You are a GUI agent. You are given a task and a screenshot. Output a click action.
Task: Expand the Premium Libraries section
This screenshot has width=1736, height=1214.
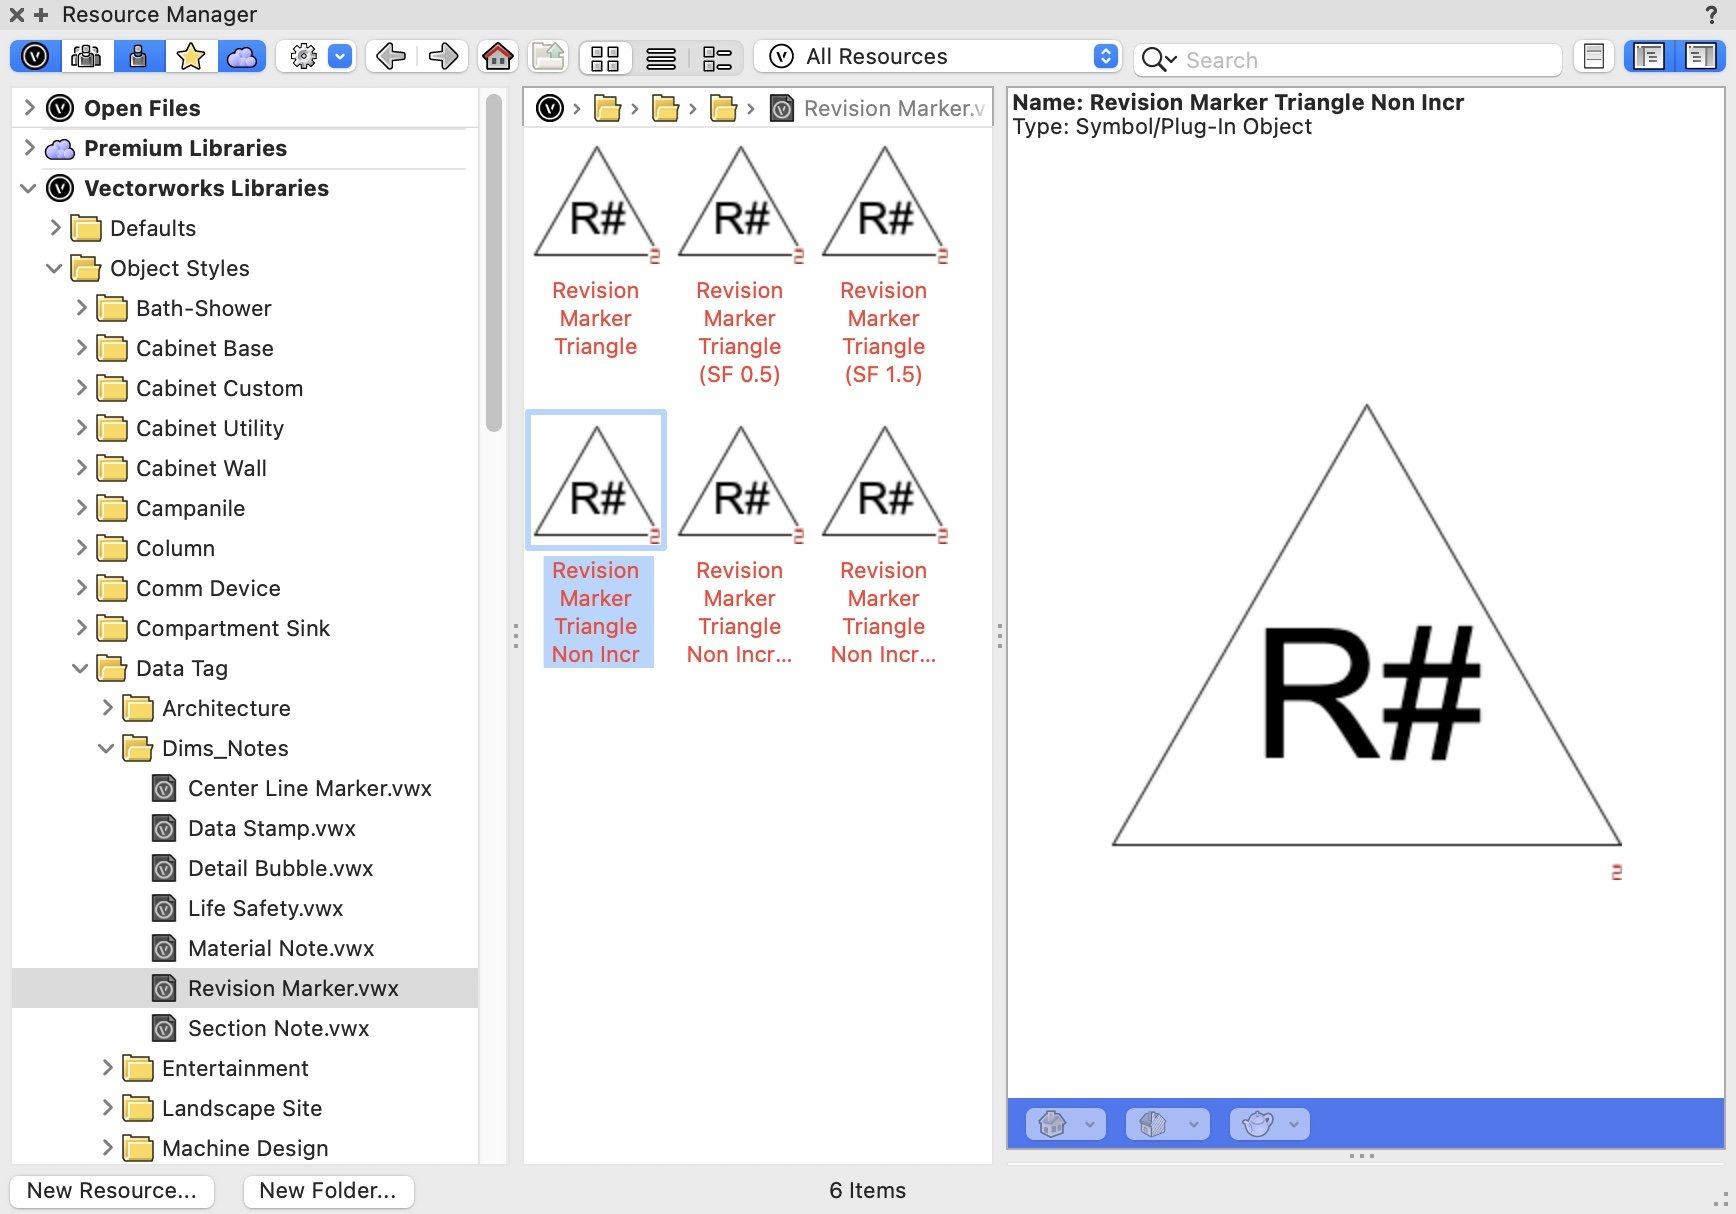coord(29,148)
